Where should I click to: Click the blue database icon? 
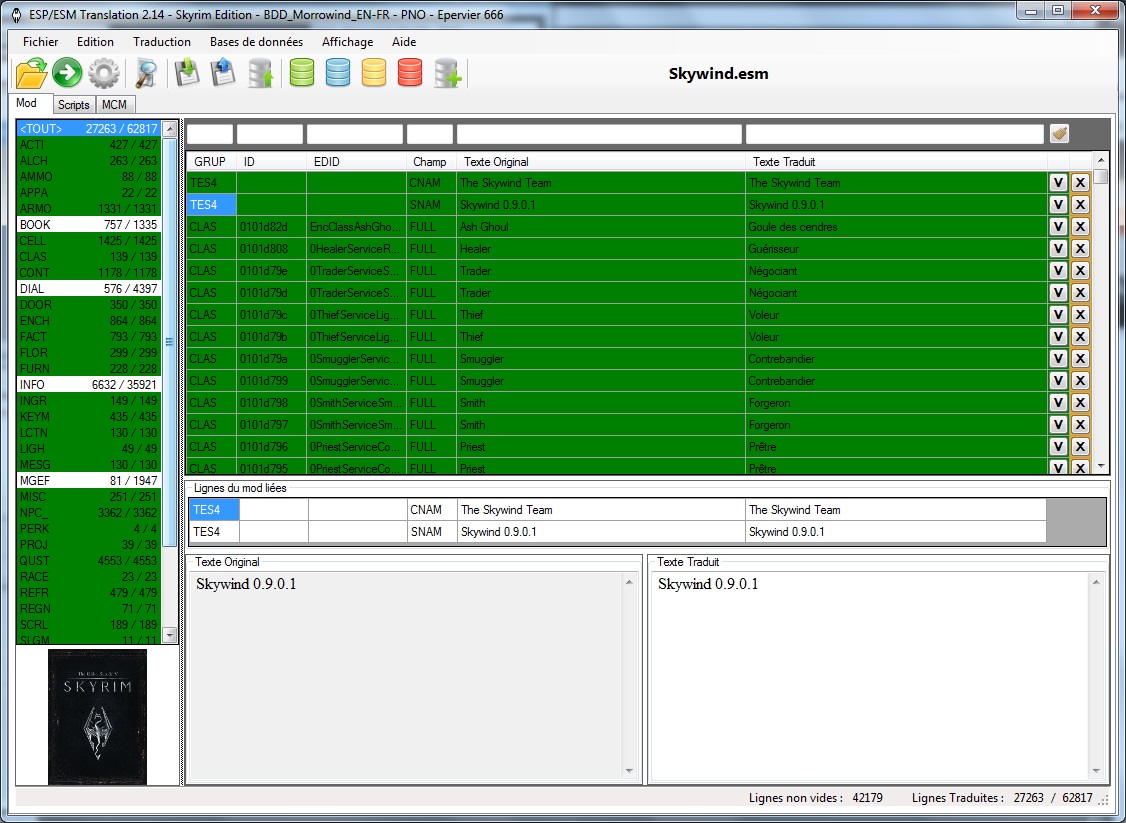pos(338,73)
